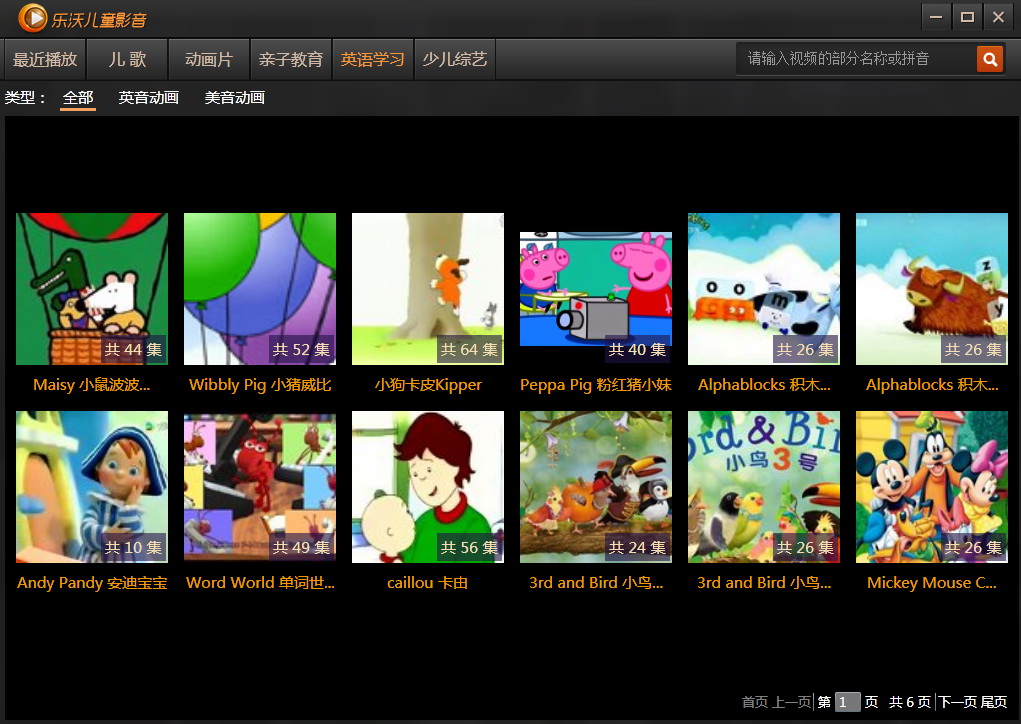Click the 共 10 集 episode badge
1021x724 pixels.
[x=133, y=548]
